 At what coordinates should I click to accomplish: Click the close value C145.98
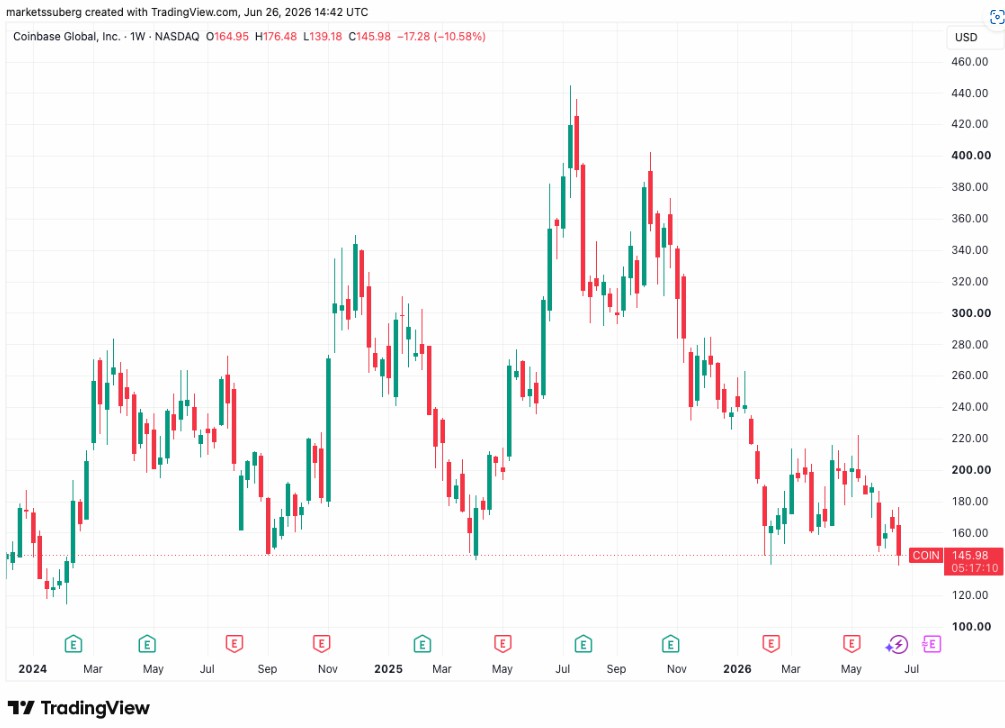[x=369, y=37]
